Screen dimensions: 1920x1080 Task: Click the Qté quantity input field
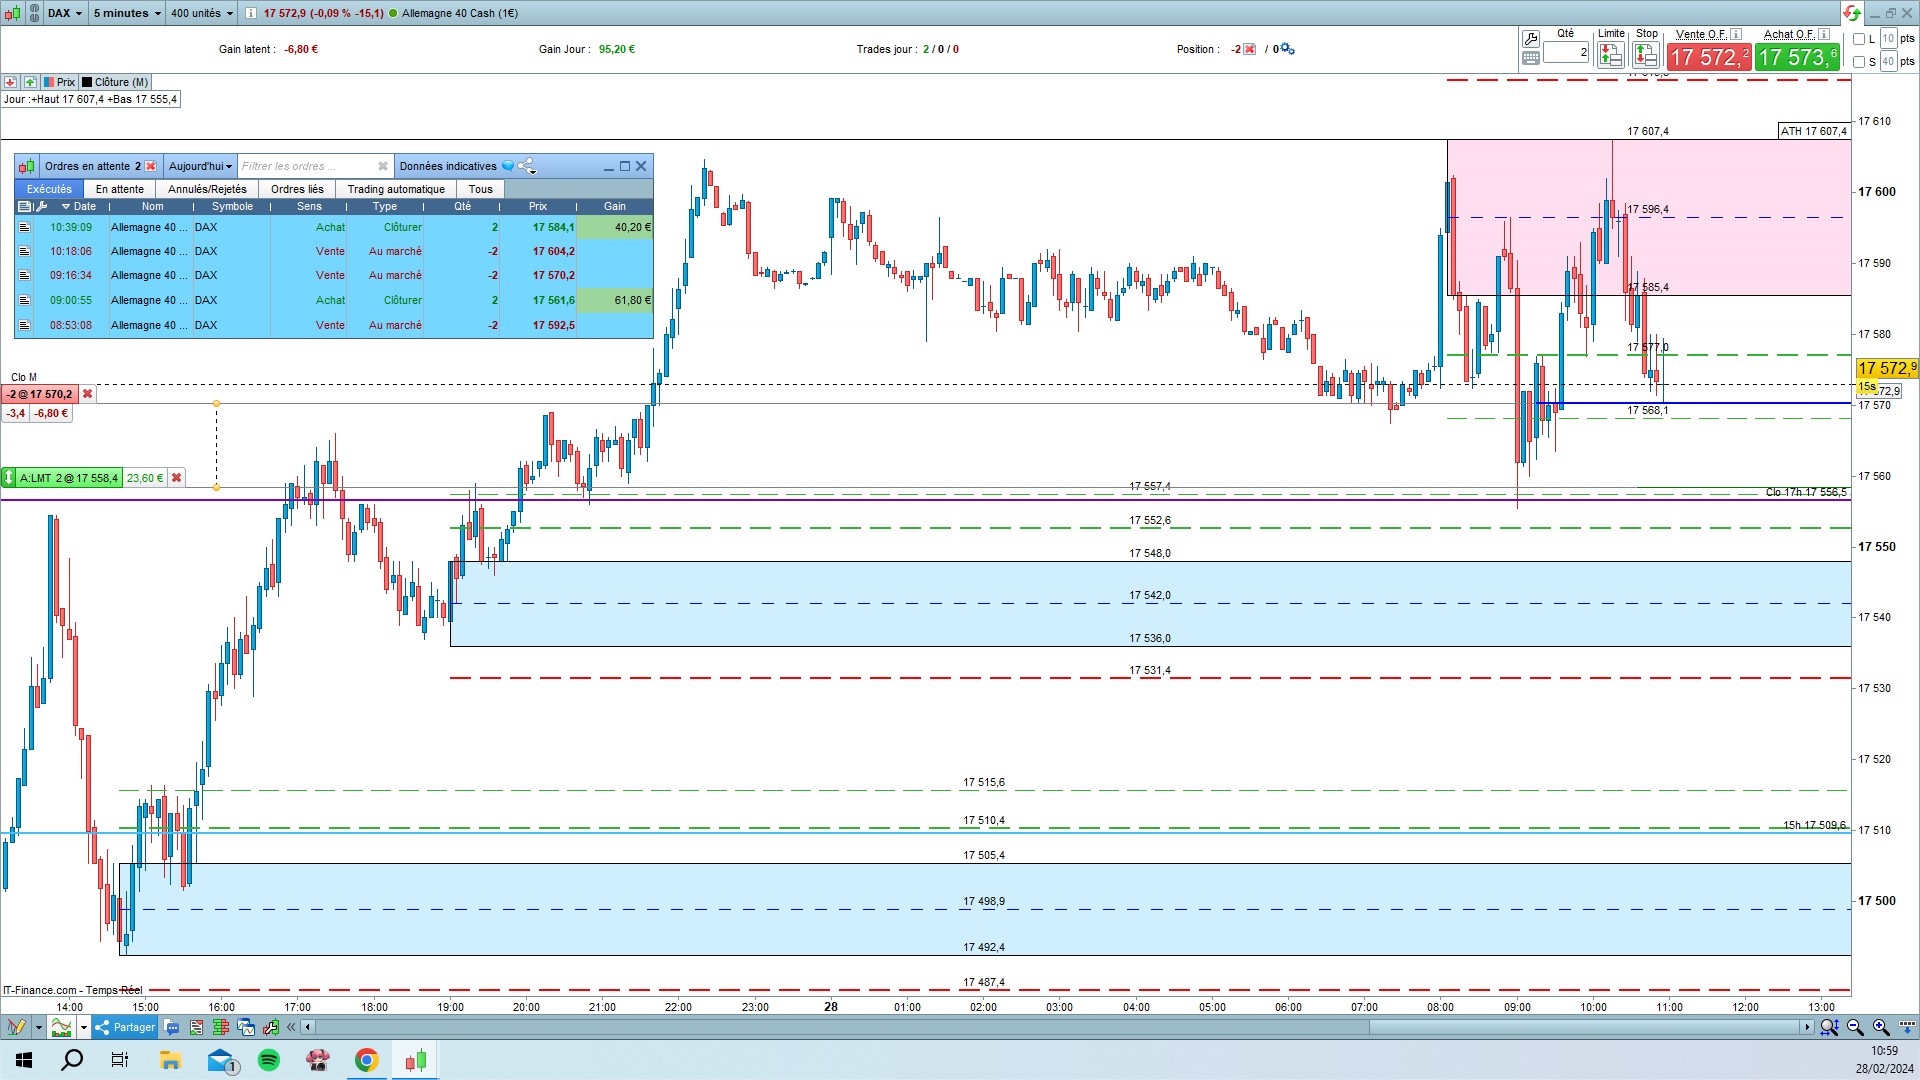tap(1565, 52)
